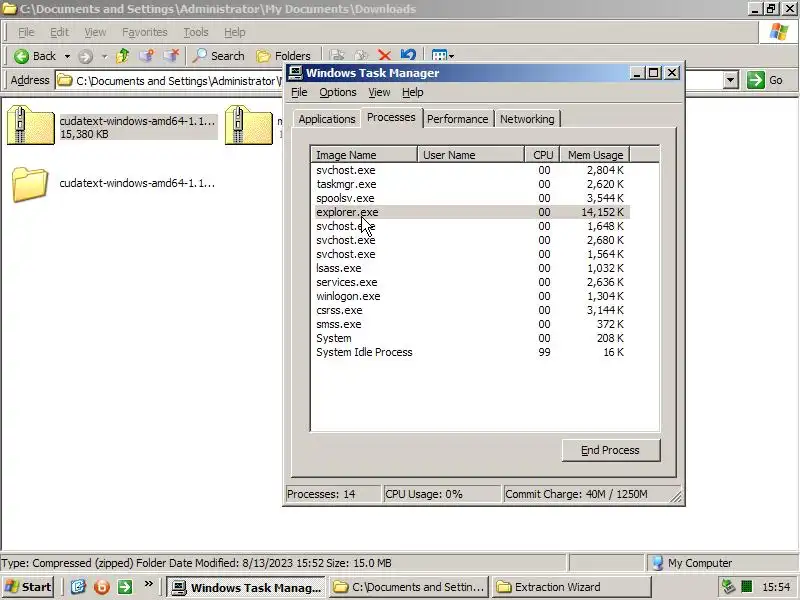Select taskmgr.exe process row
Image resolution: width=800 pixels, height=600 pixels.
[x=470, y=184]
